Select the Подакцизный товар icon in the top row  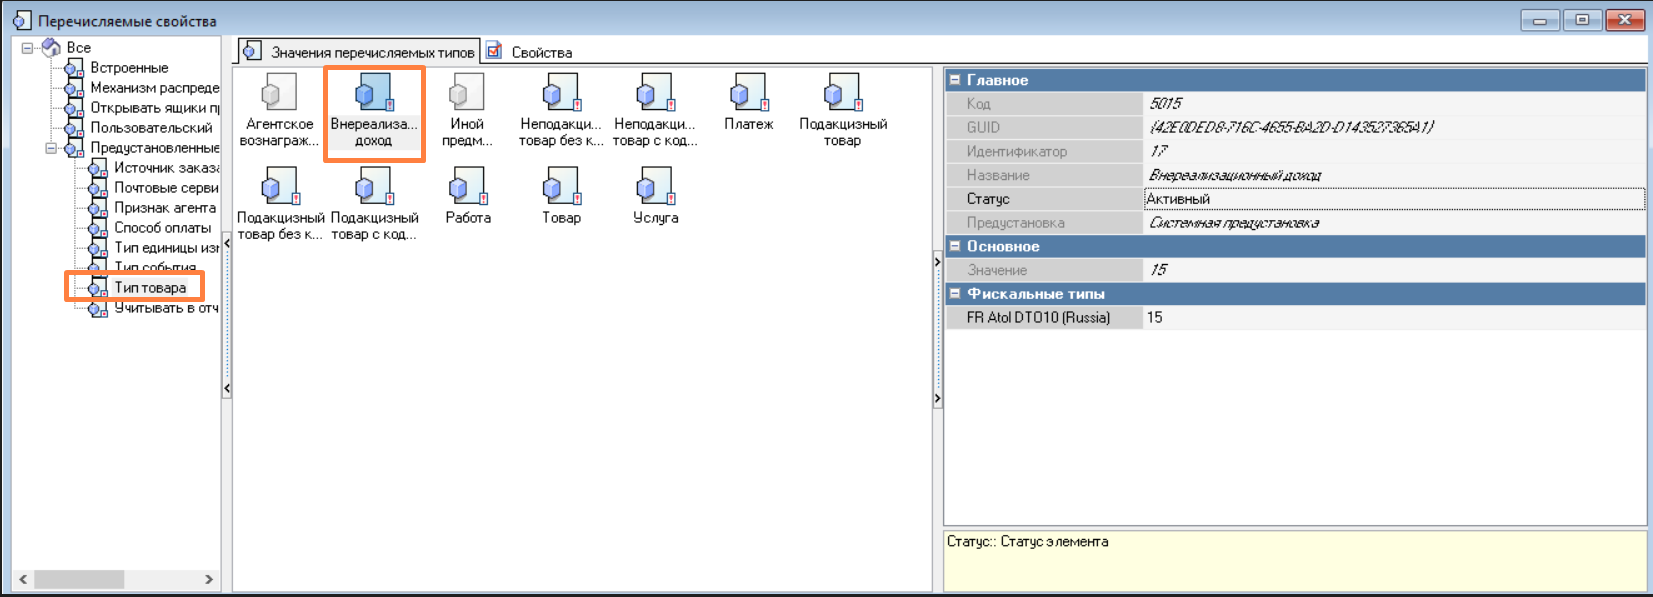pos(842,94)
